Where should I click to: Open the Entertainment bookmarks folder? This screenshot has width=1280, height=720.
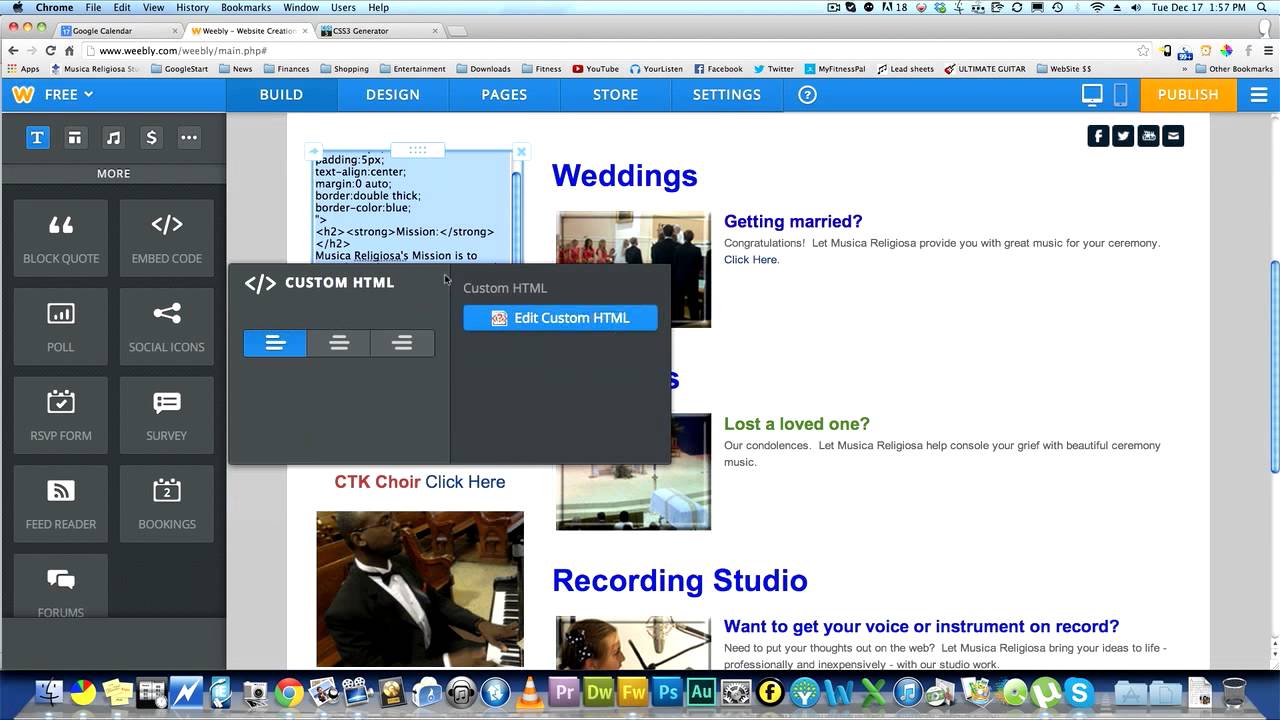pos(411,69)
